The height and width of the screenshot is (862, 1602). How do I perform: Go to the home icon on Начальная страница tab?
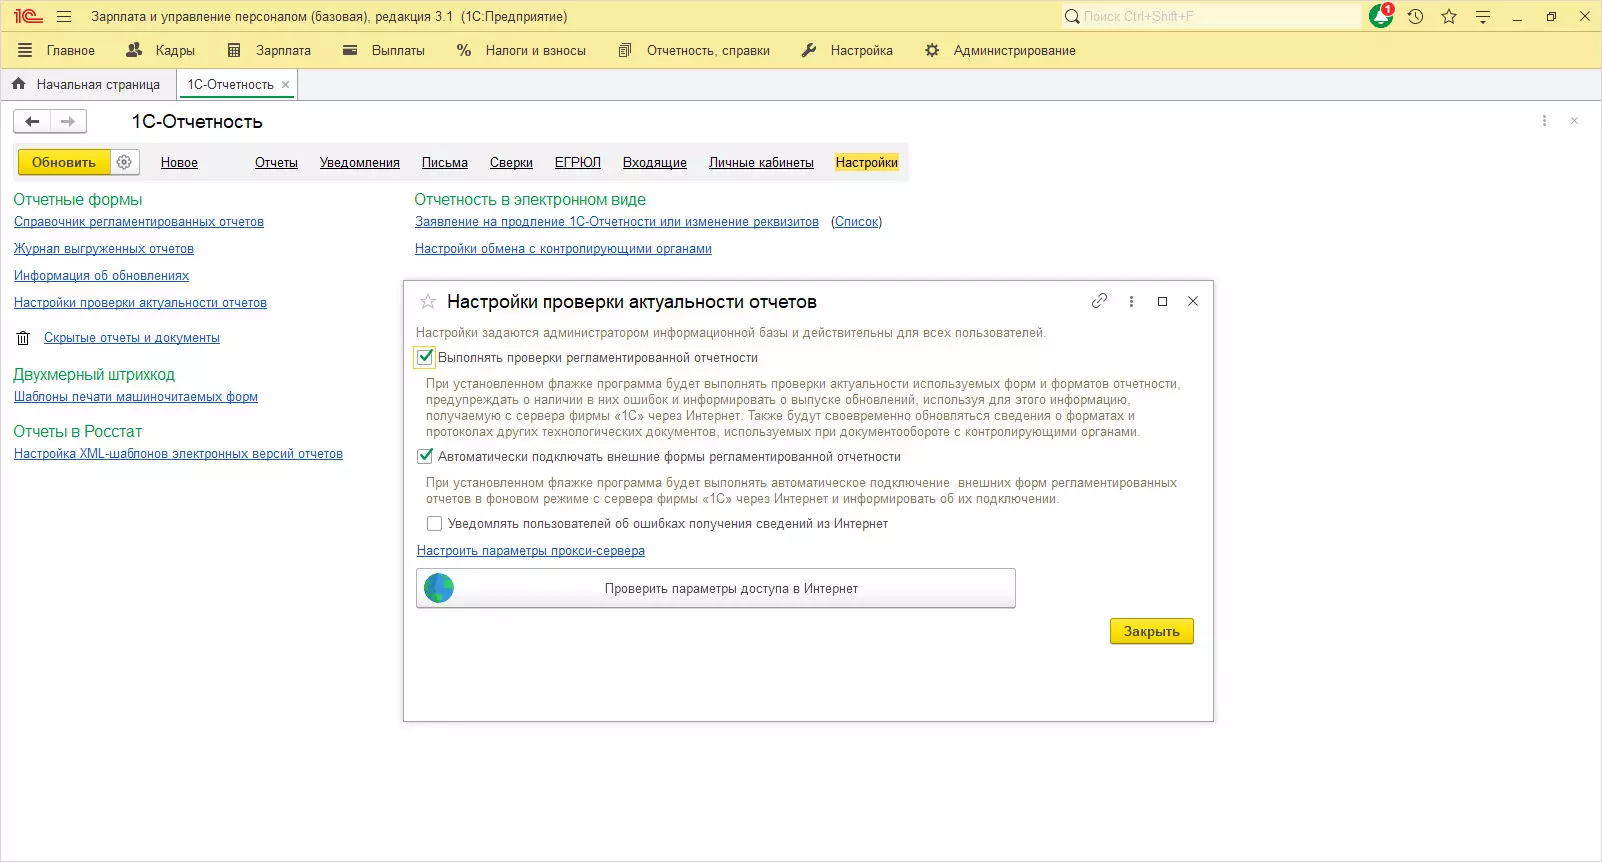tap(19, 84)
